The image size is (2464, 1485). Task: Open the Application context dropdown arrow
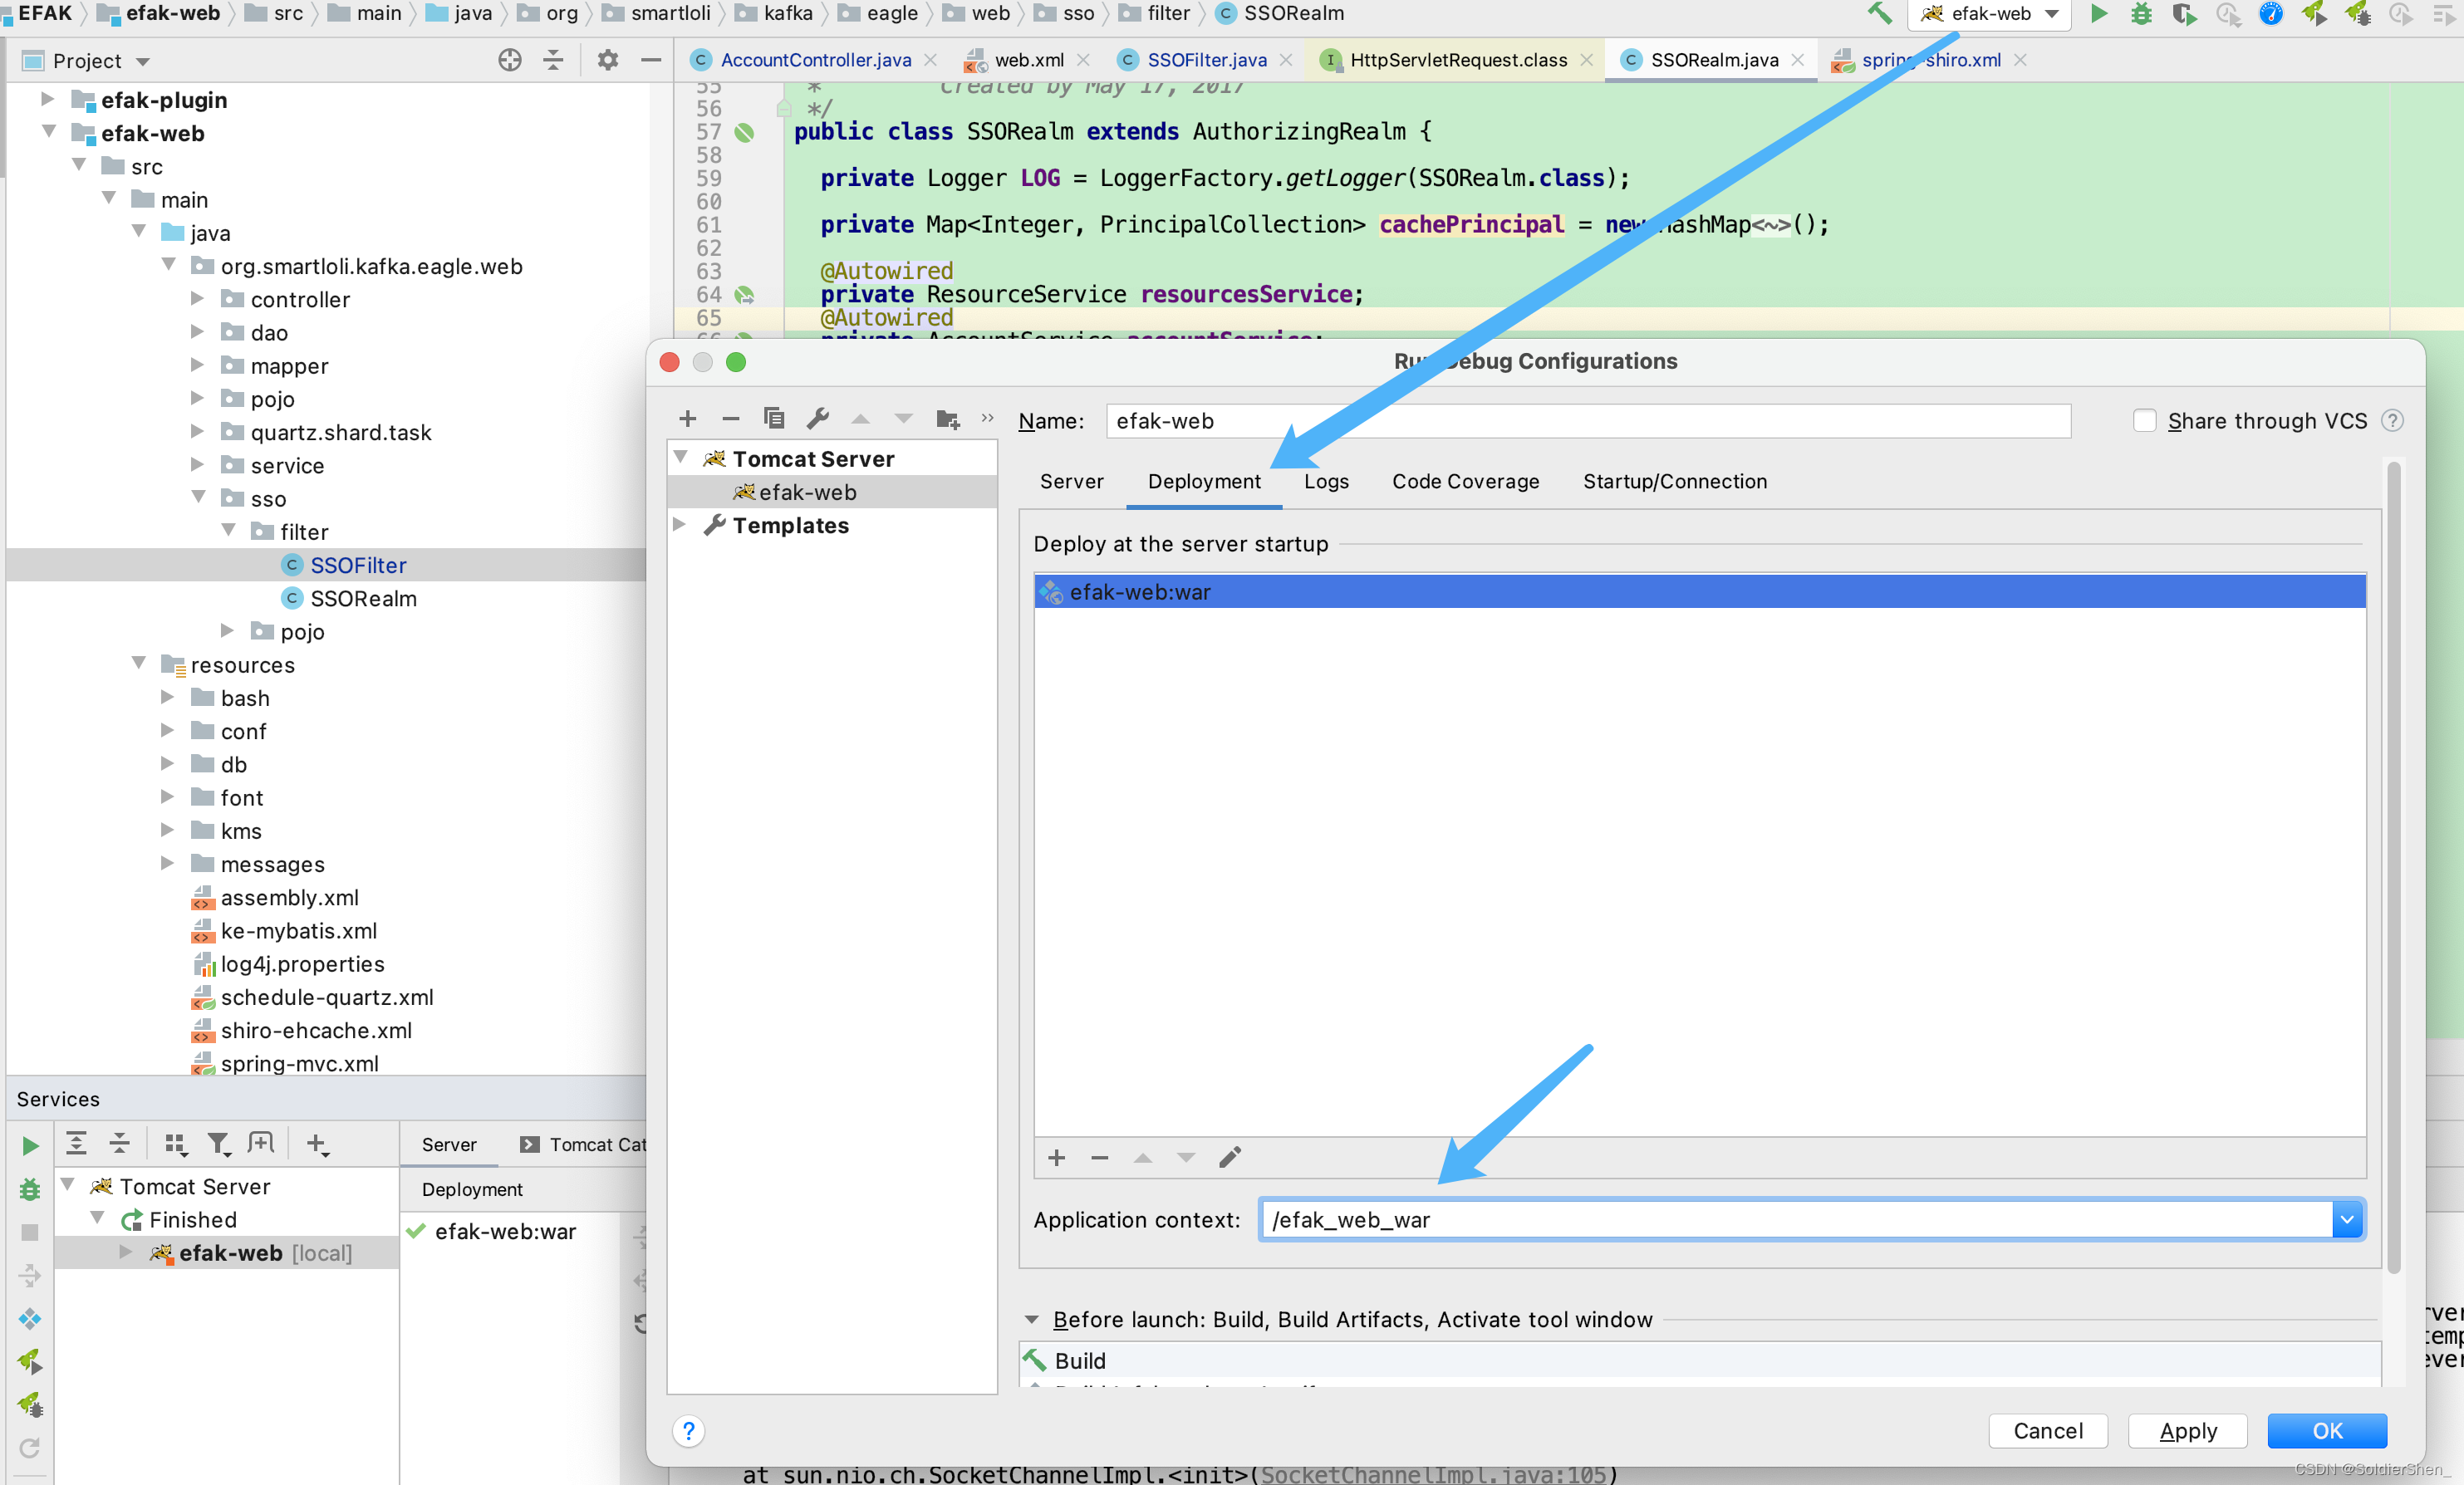(2346, 1219)
